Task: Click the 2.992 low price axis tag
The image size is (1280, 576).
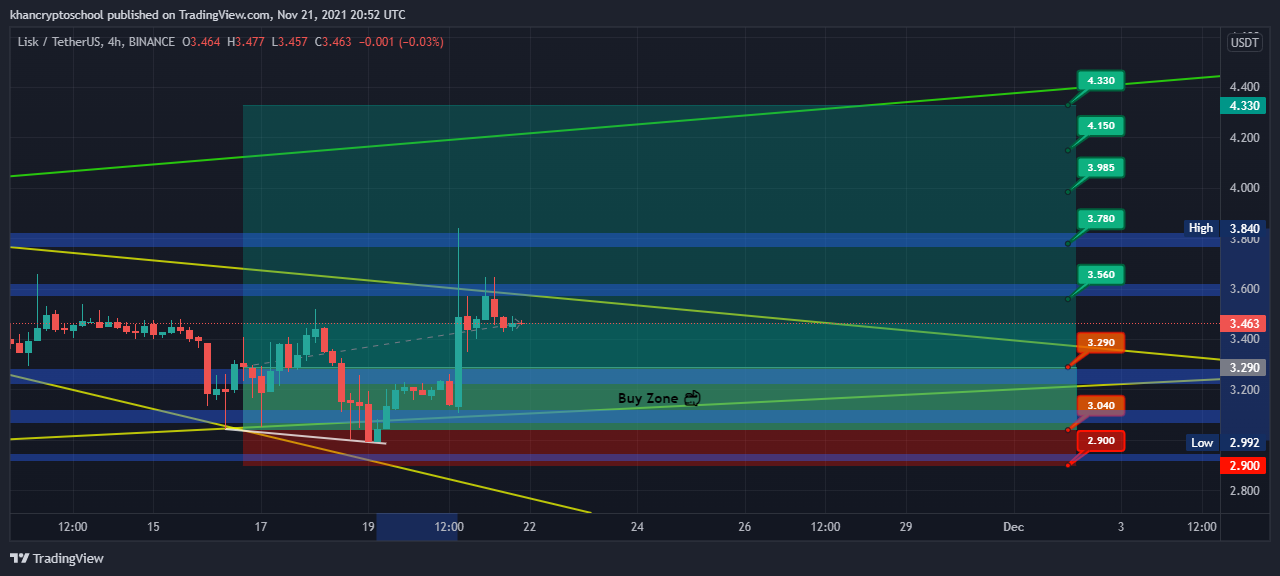Action: pos(1245,443)
